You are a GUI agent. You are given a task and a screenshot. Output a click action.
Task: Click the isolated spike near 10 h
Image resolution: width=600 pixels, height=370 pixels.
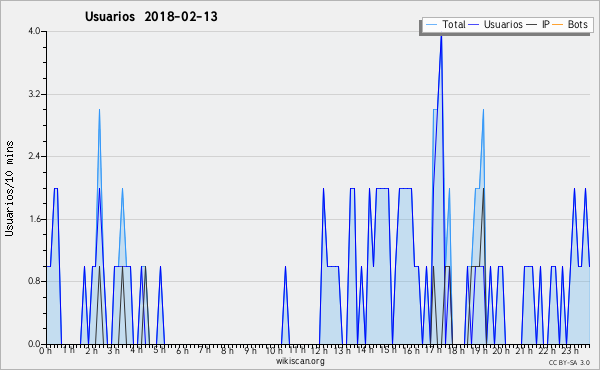click(285, 305)
